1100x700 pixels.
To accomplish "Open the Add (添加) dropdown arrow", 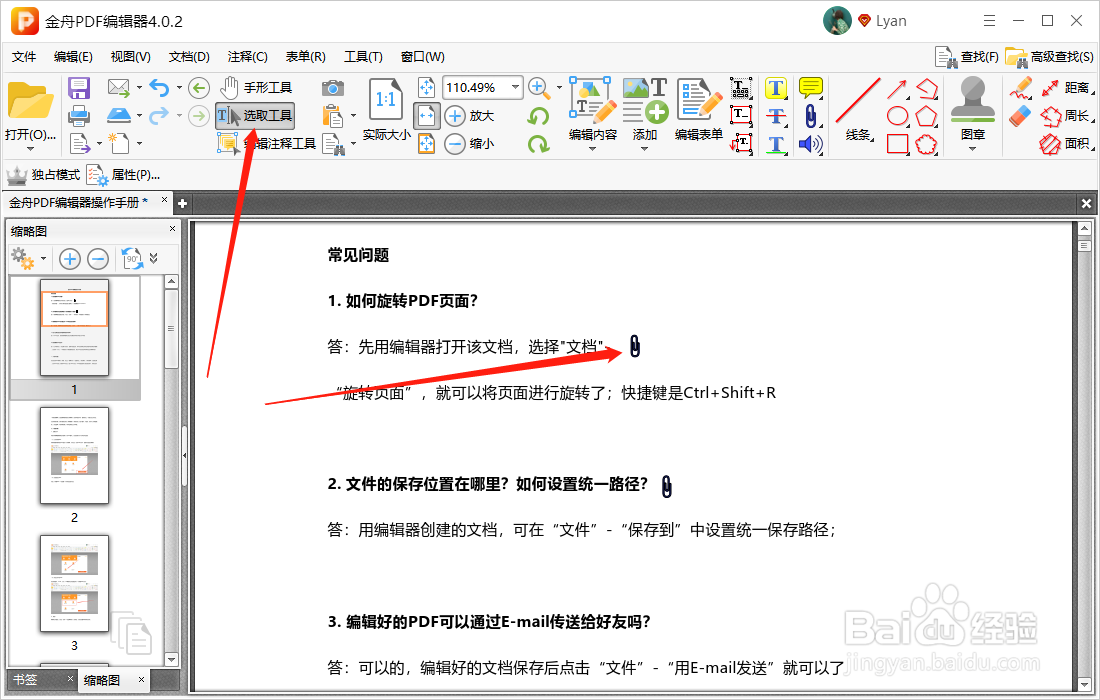I will point(644,149).
